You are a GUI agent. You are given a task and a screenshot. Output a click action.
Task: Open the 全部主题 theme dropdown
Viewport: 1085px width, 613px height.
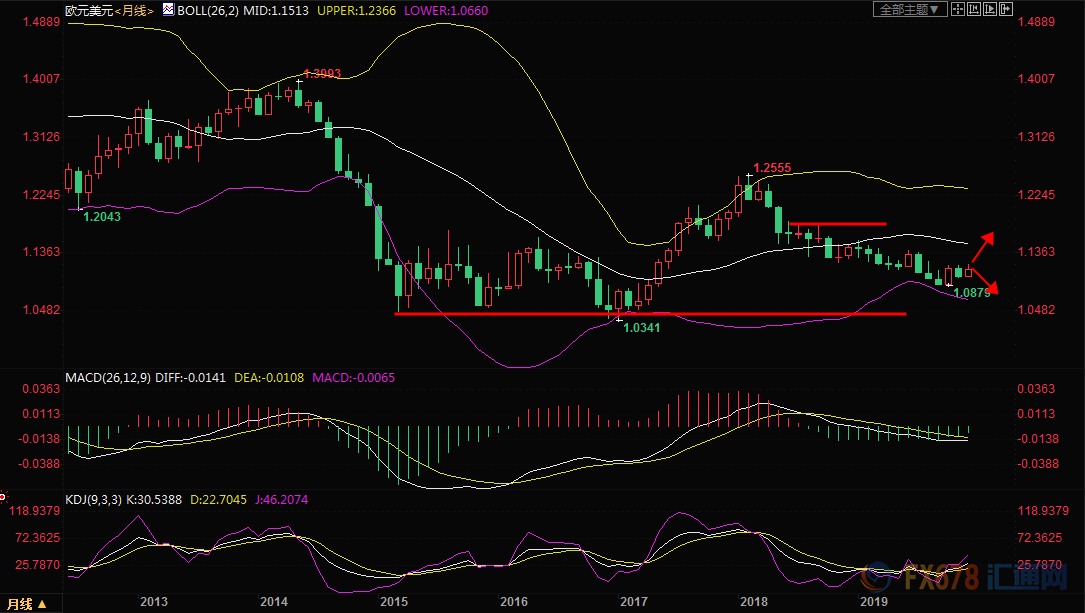910,9
